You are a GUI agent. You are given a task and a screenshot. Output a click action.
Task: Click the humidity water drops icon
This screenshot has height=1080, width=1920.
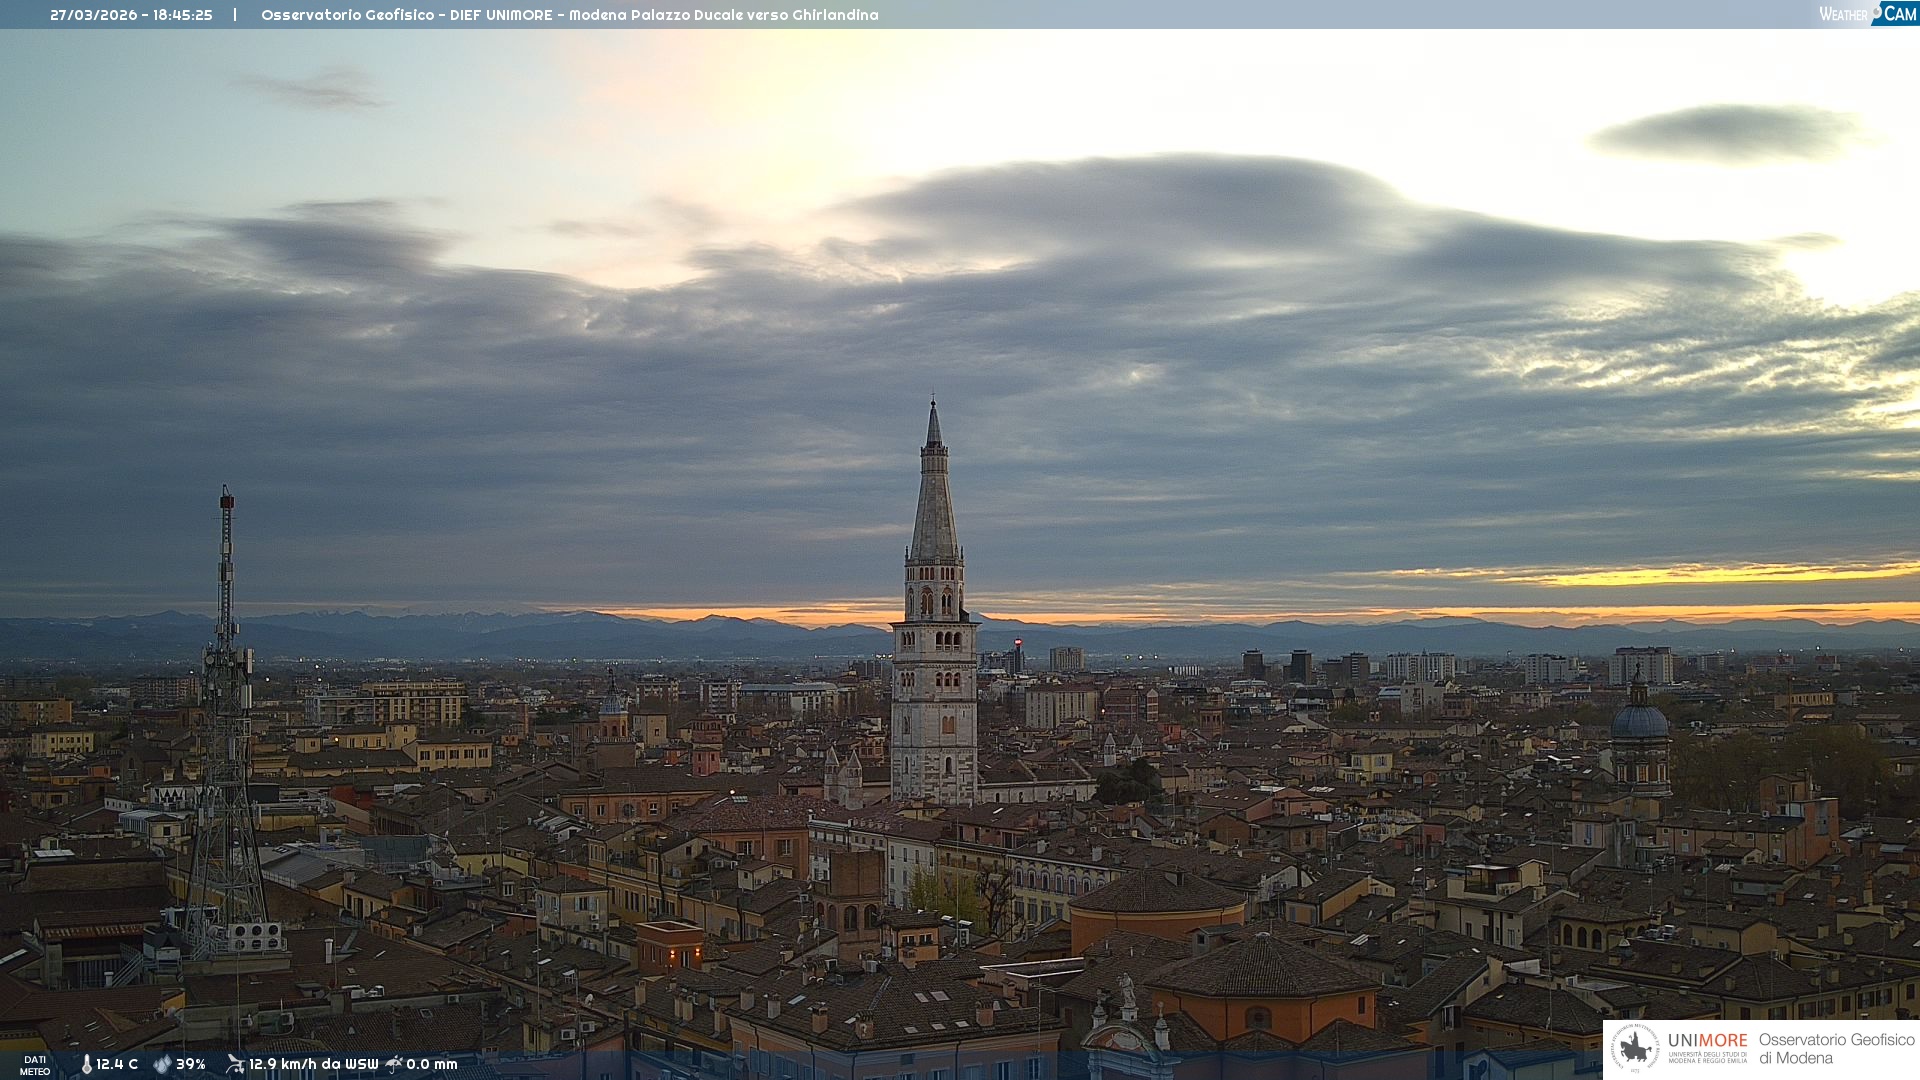162,1065
